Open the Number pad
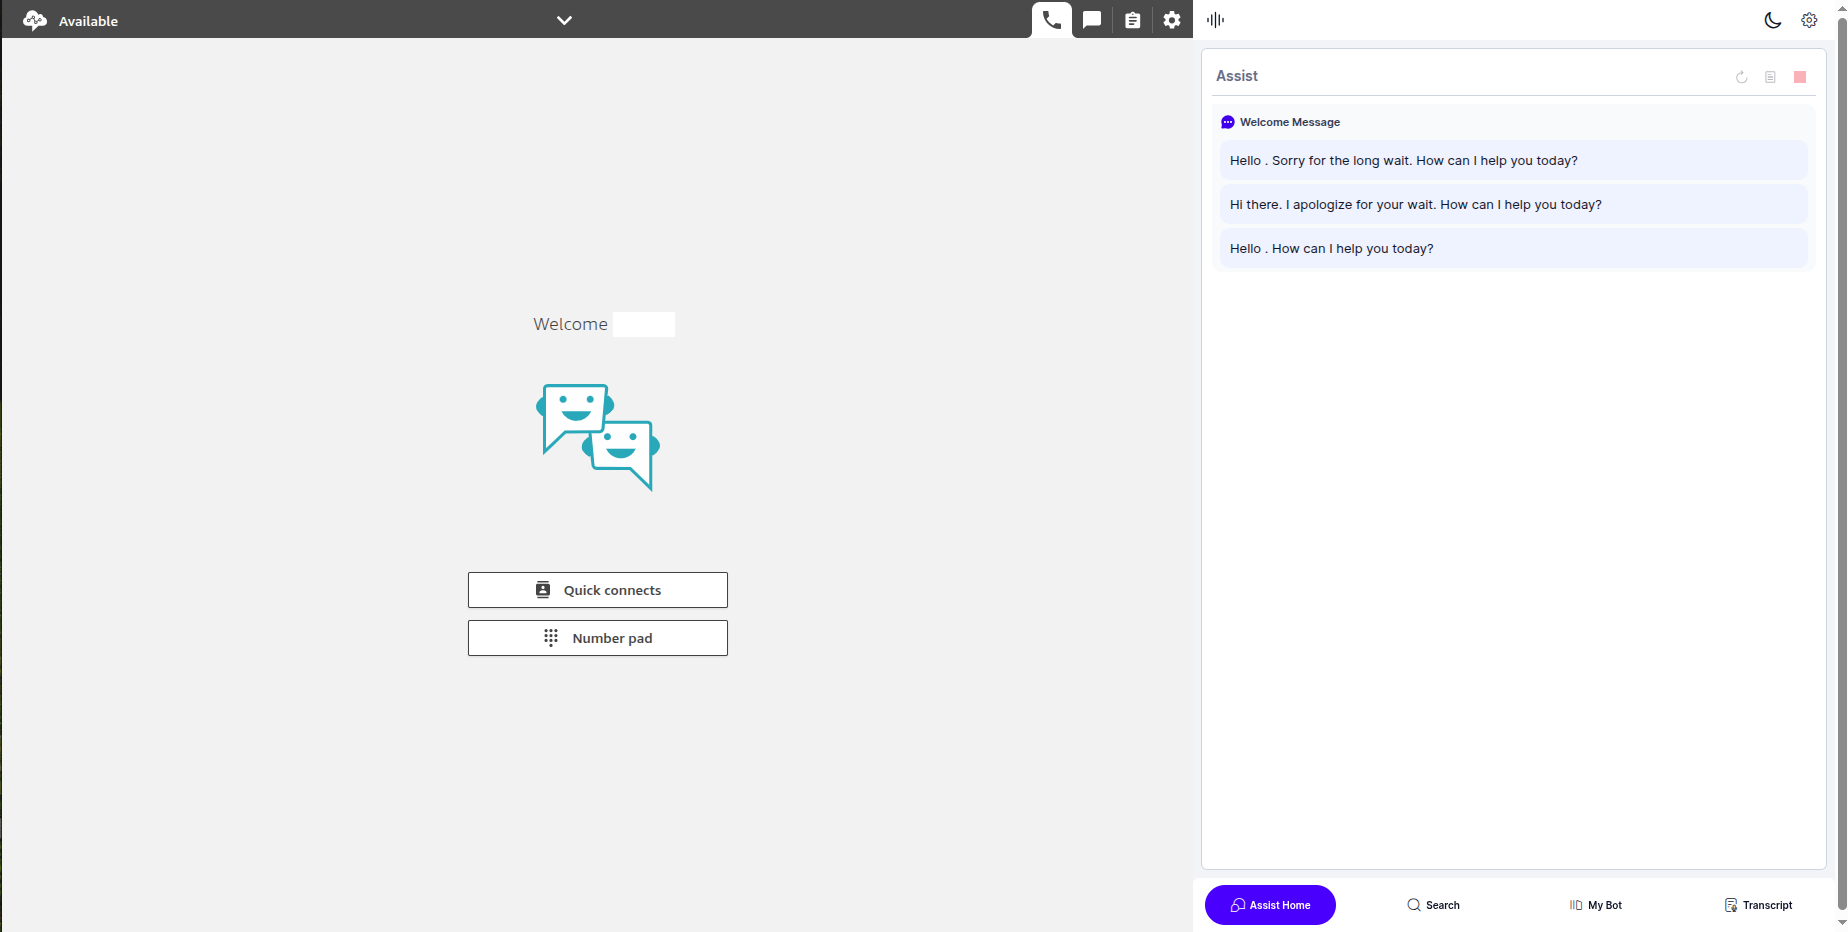The height and width of the screenshot is (932, 1848). tap(598, 638)
